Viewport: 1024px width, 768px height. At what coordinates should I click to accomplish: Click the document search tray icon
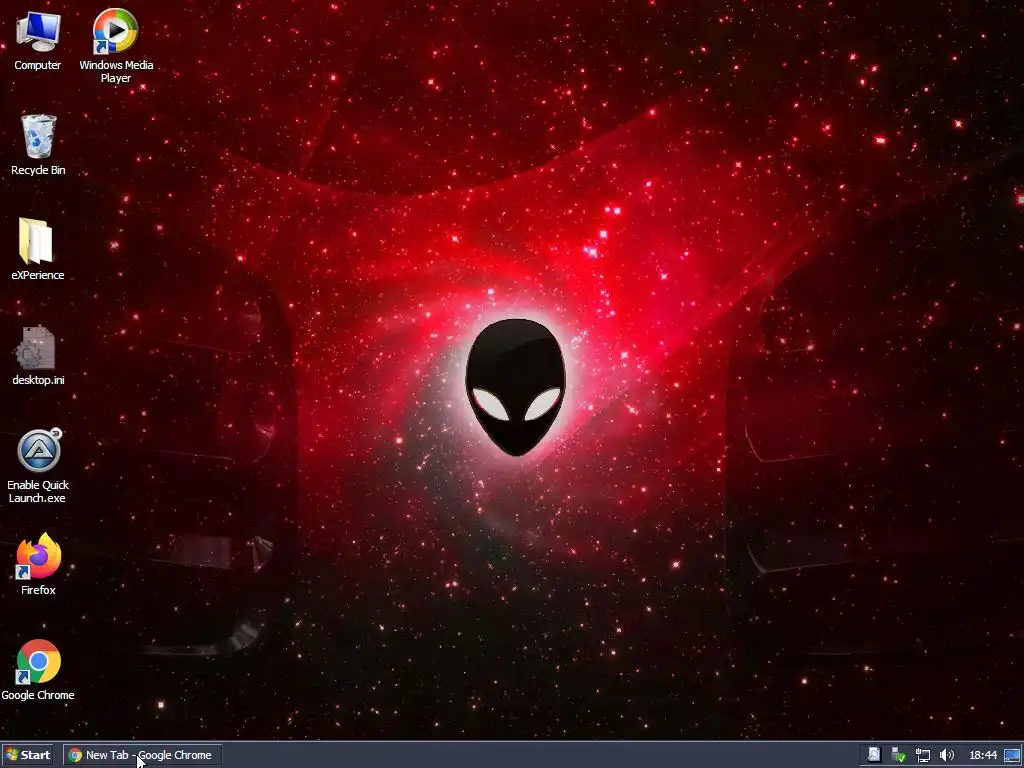tap(873, 755)
